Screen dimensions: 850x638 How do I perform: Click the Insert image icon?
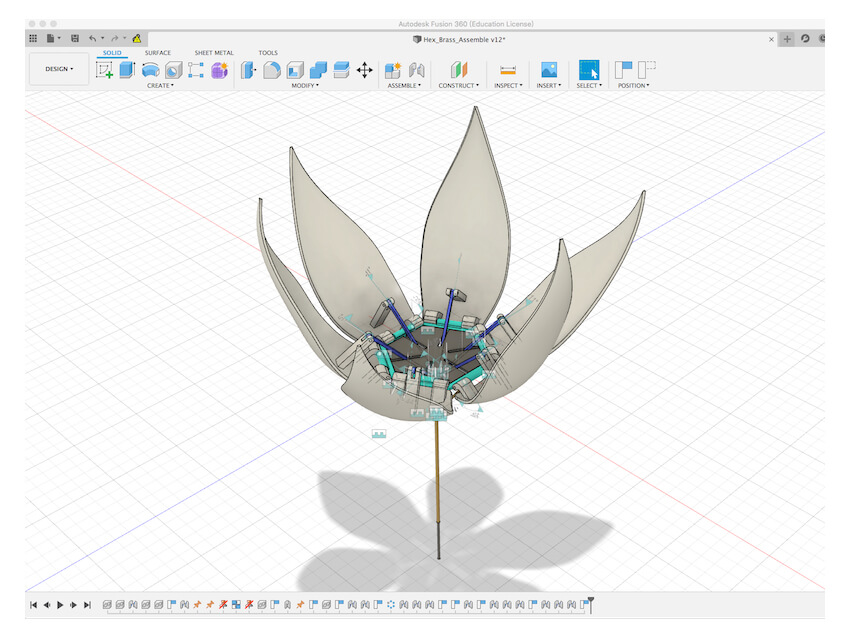[x=548, y=70]
